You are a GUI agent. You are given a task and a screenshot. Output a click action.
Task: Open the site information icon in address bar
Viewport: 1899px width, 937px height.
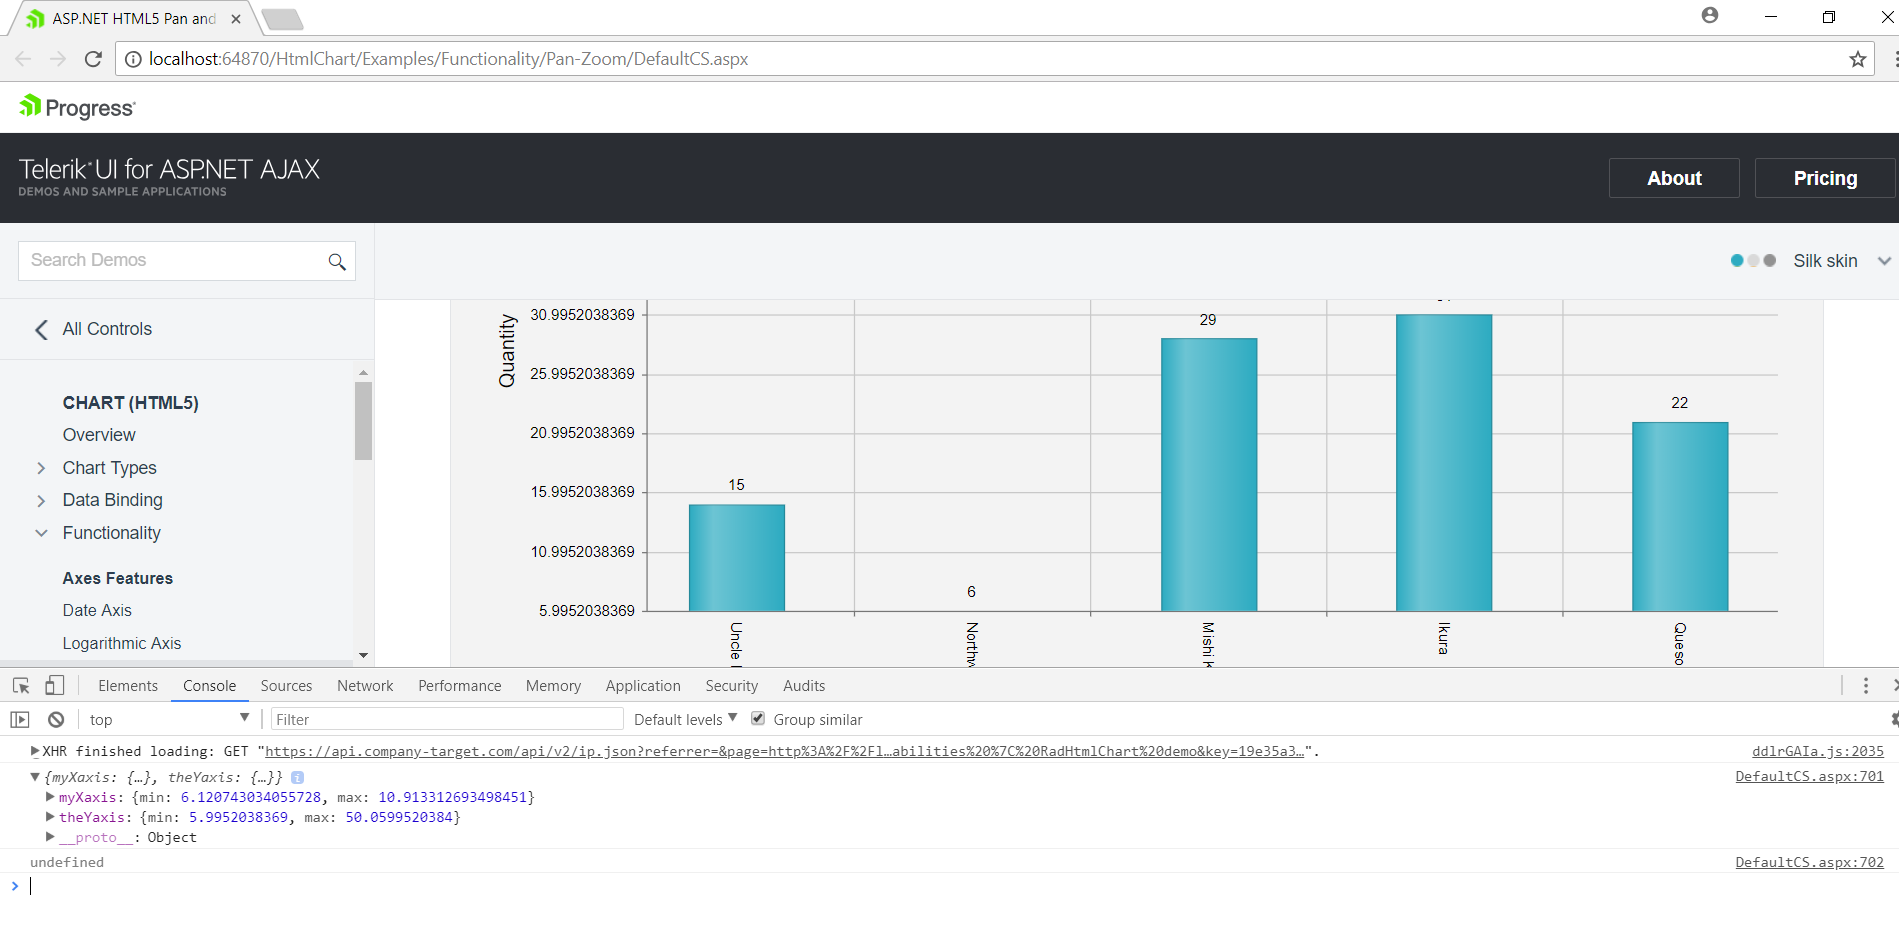(x=132, y=59)
